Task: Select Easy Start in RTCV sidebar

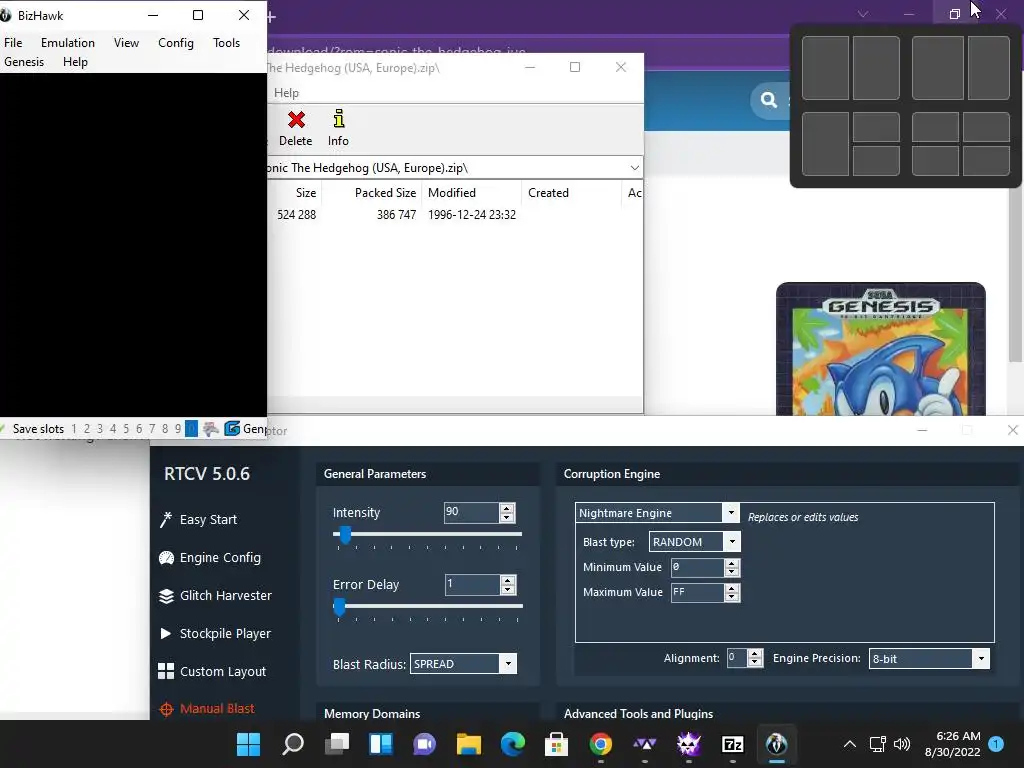Action: click(x=208, y=520)
